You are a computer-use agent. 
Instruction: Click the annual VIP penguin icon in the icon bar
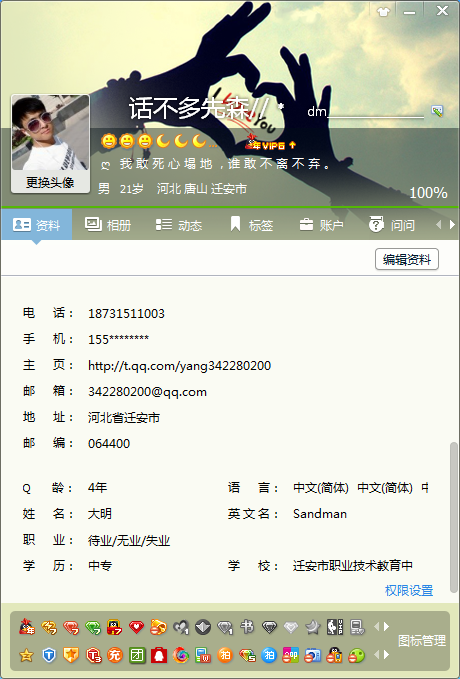coord(27,627)
